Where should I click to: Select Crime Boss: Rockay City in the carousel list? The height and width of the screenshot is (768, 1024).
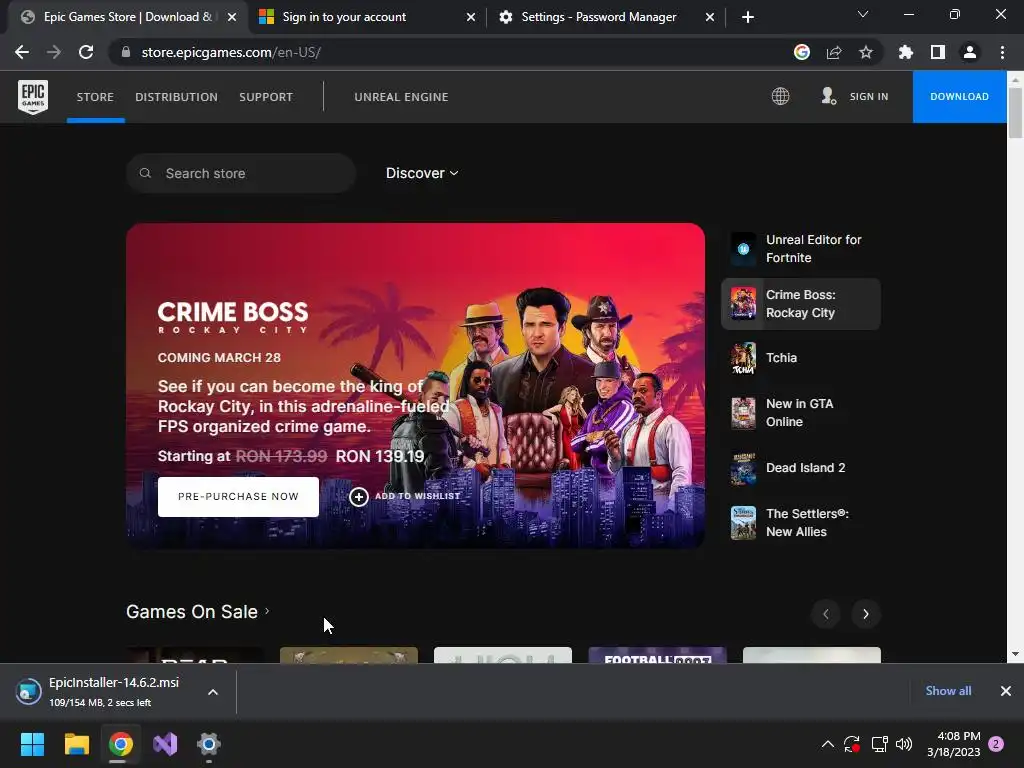coord(801,304)
